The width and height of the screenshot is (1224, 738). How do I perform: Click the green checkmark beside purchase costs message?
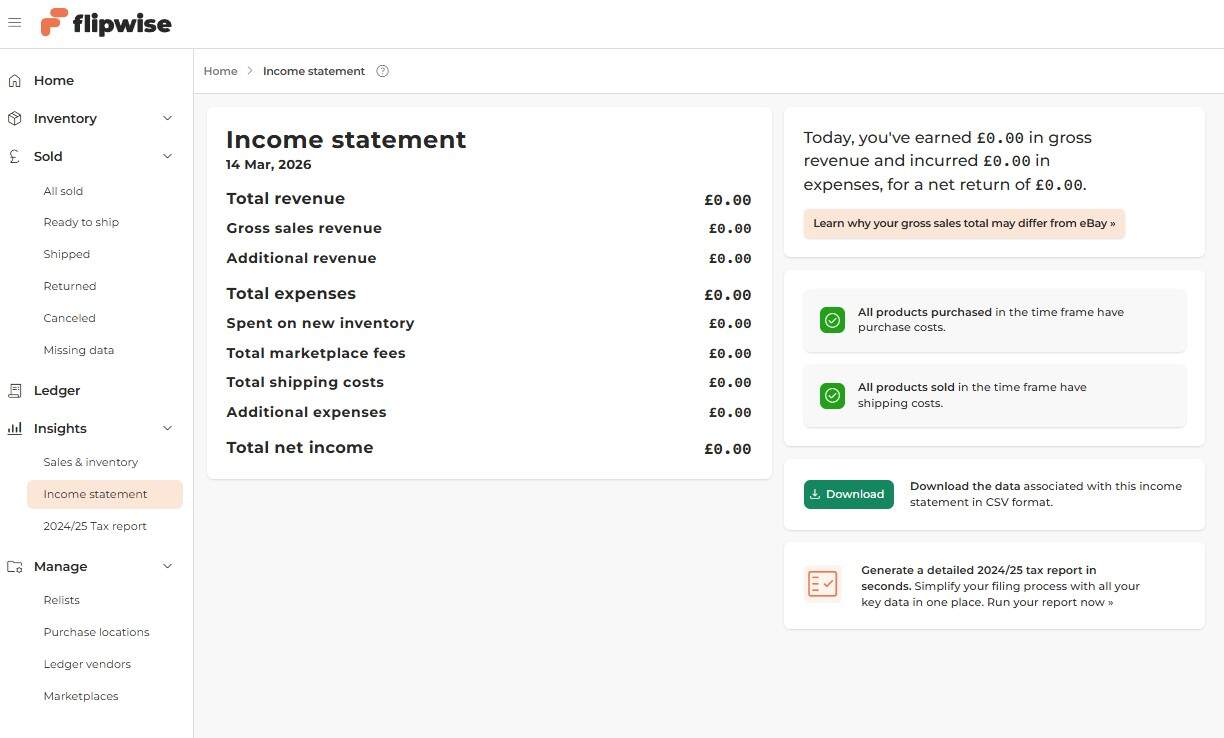click(832, 320)
